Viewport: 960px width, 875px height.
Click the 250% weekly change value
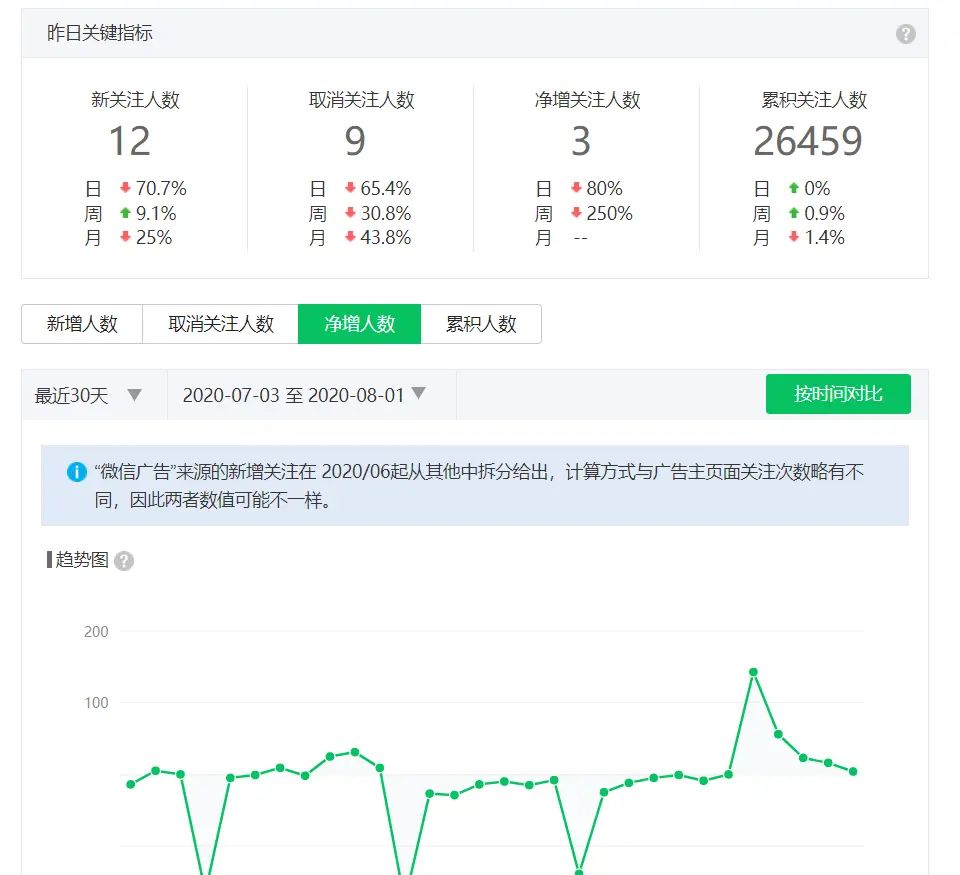(609, 213)
